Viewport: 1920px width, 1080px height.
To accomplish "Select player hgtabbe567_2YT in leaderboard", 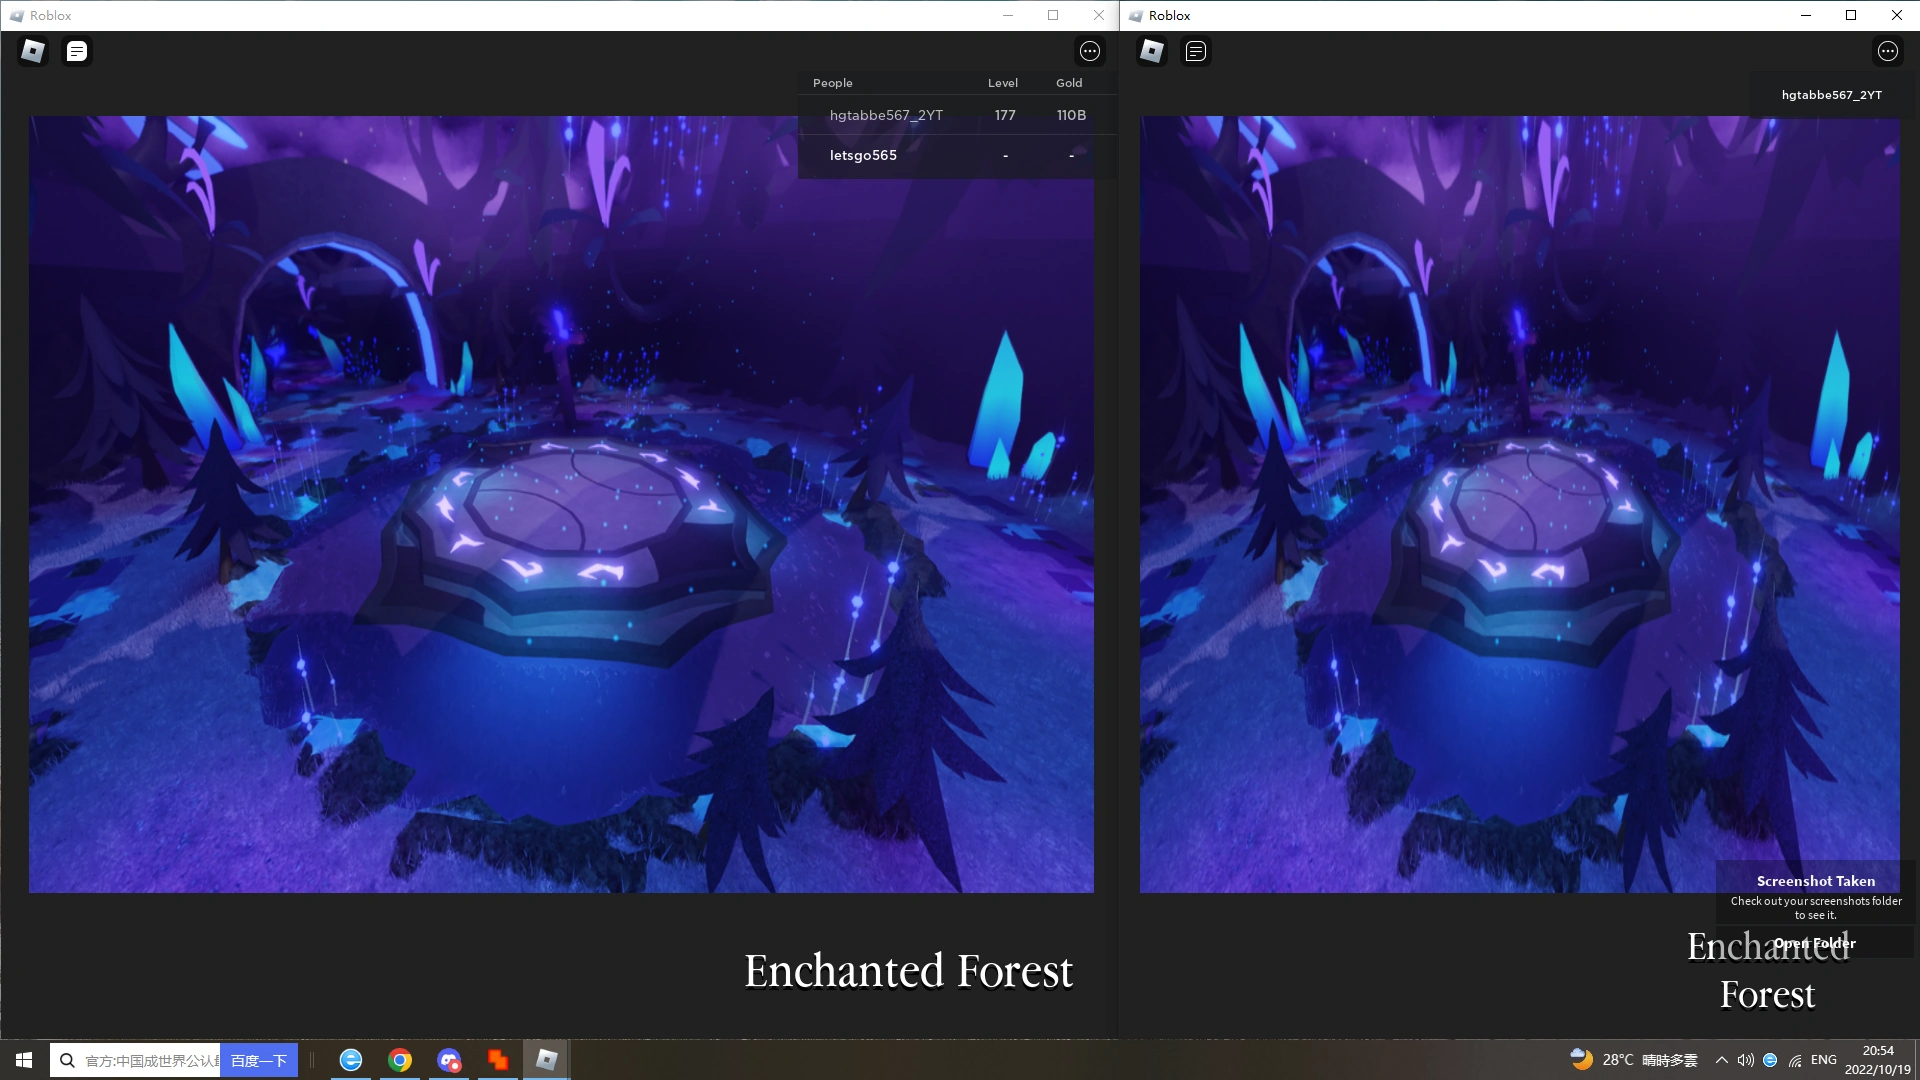I will [886, 115].
